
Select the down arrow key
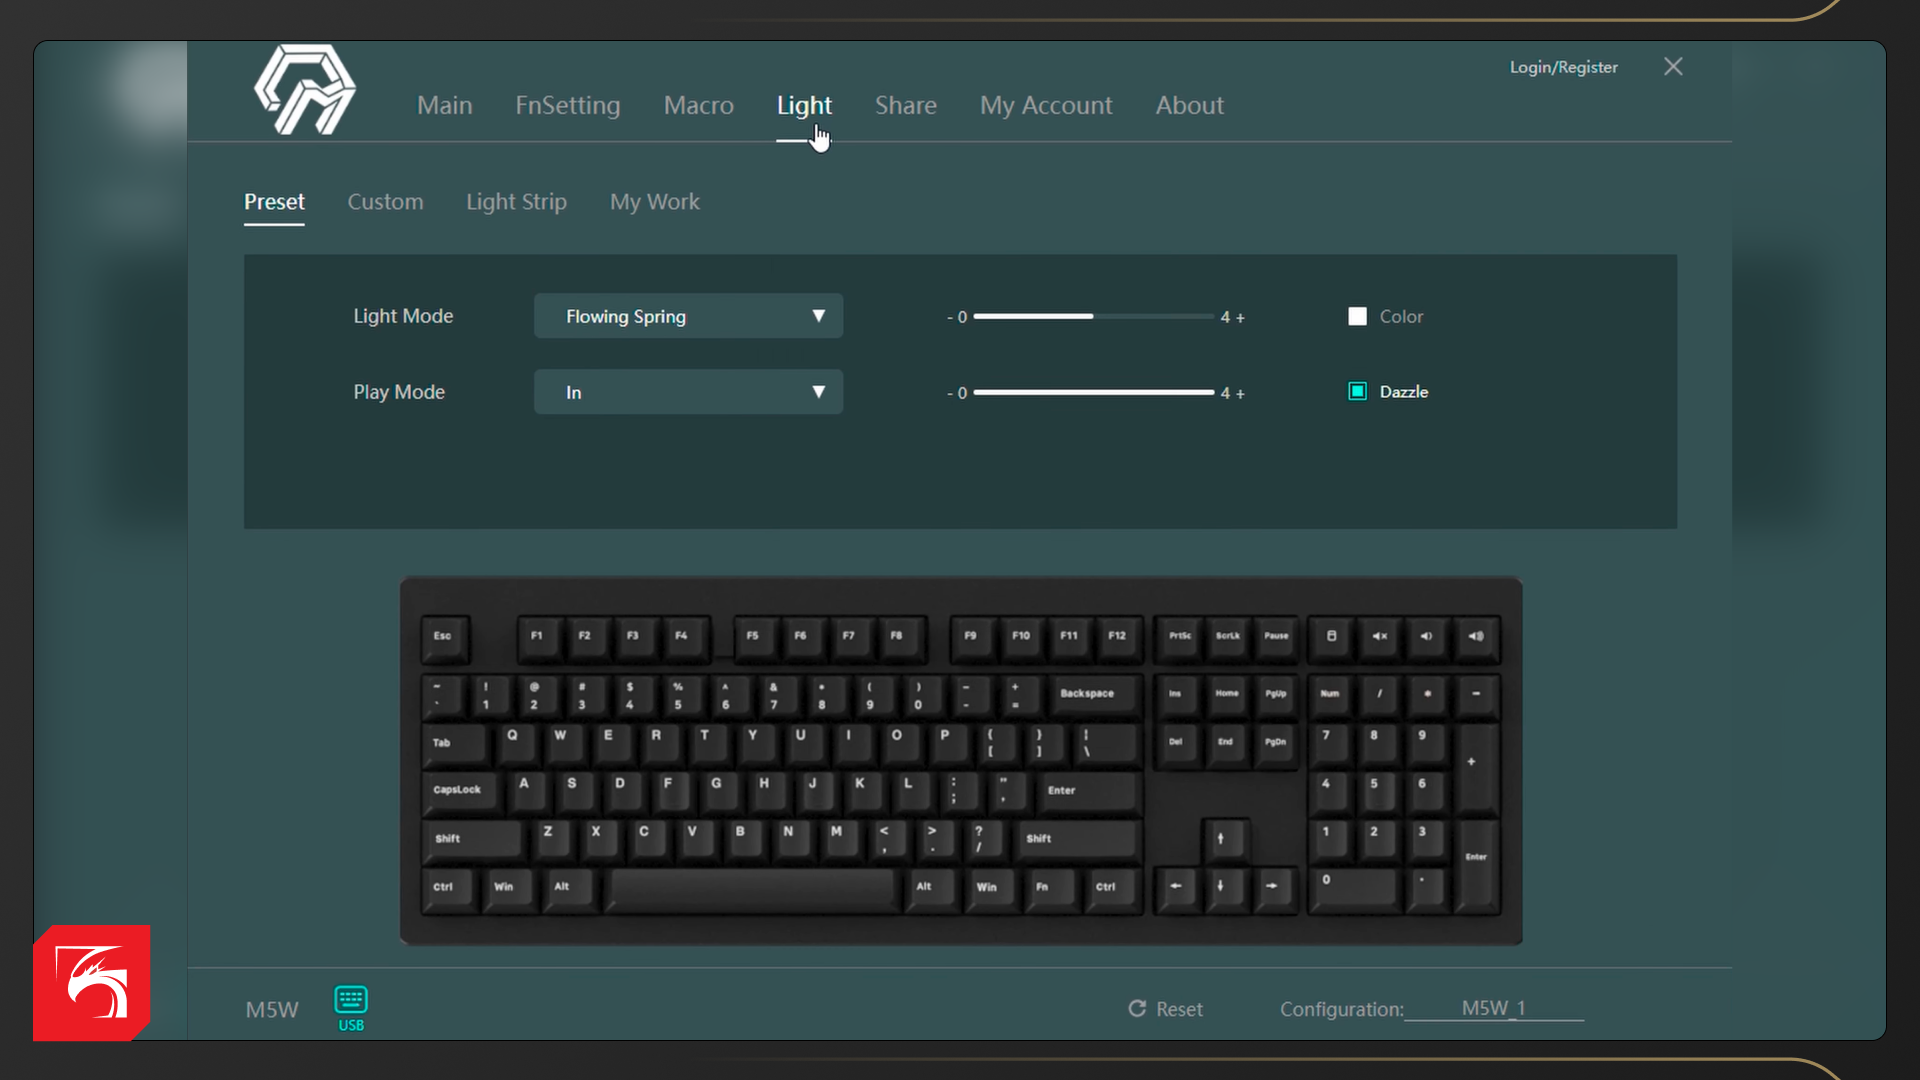click(x=1224, y=888)
